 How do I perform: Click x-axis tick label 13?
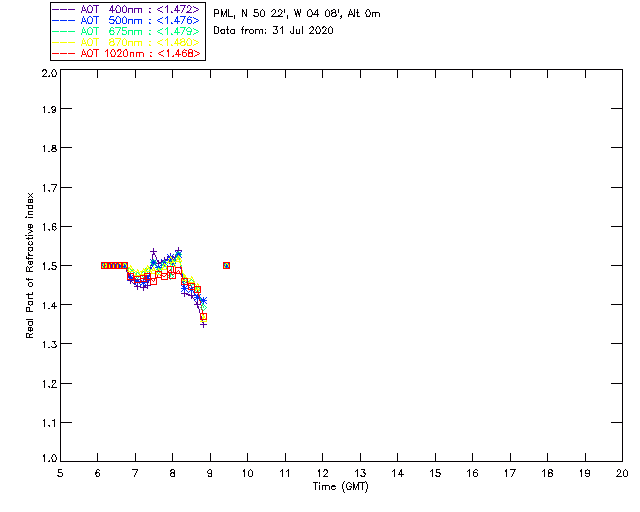[360, 473]
